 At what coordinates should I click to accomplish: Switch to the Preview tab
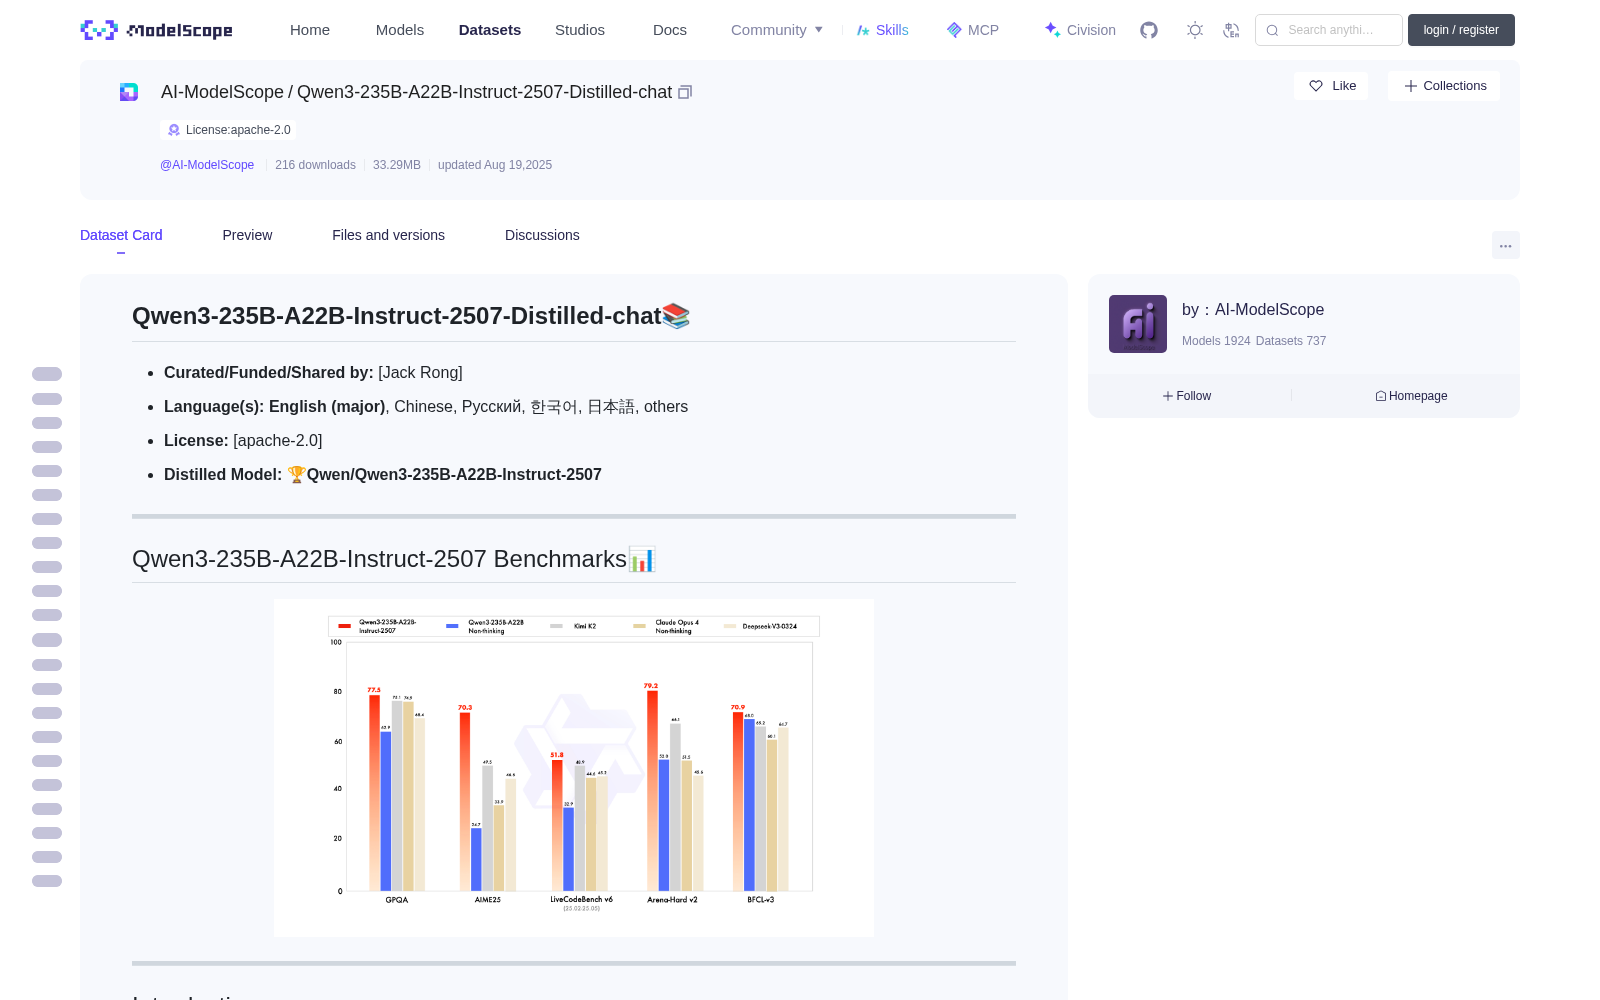coord(247,235)
